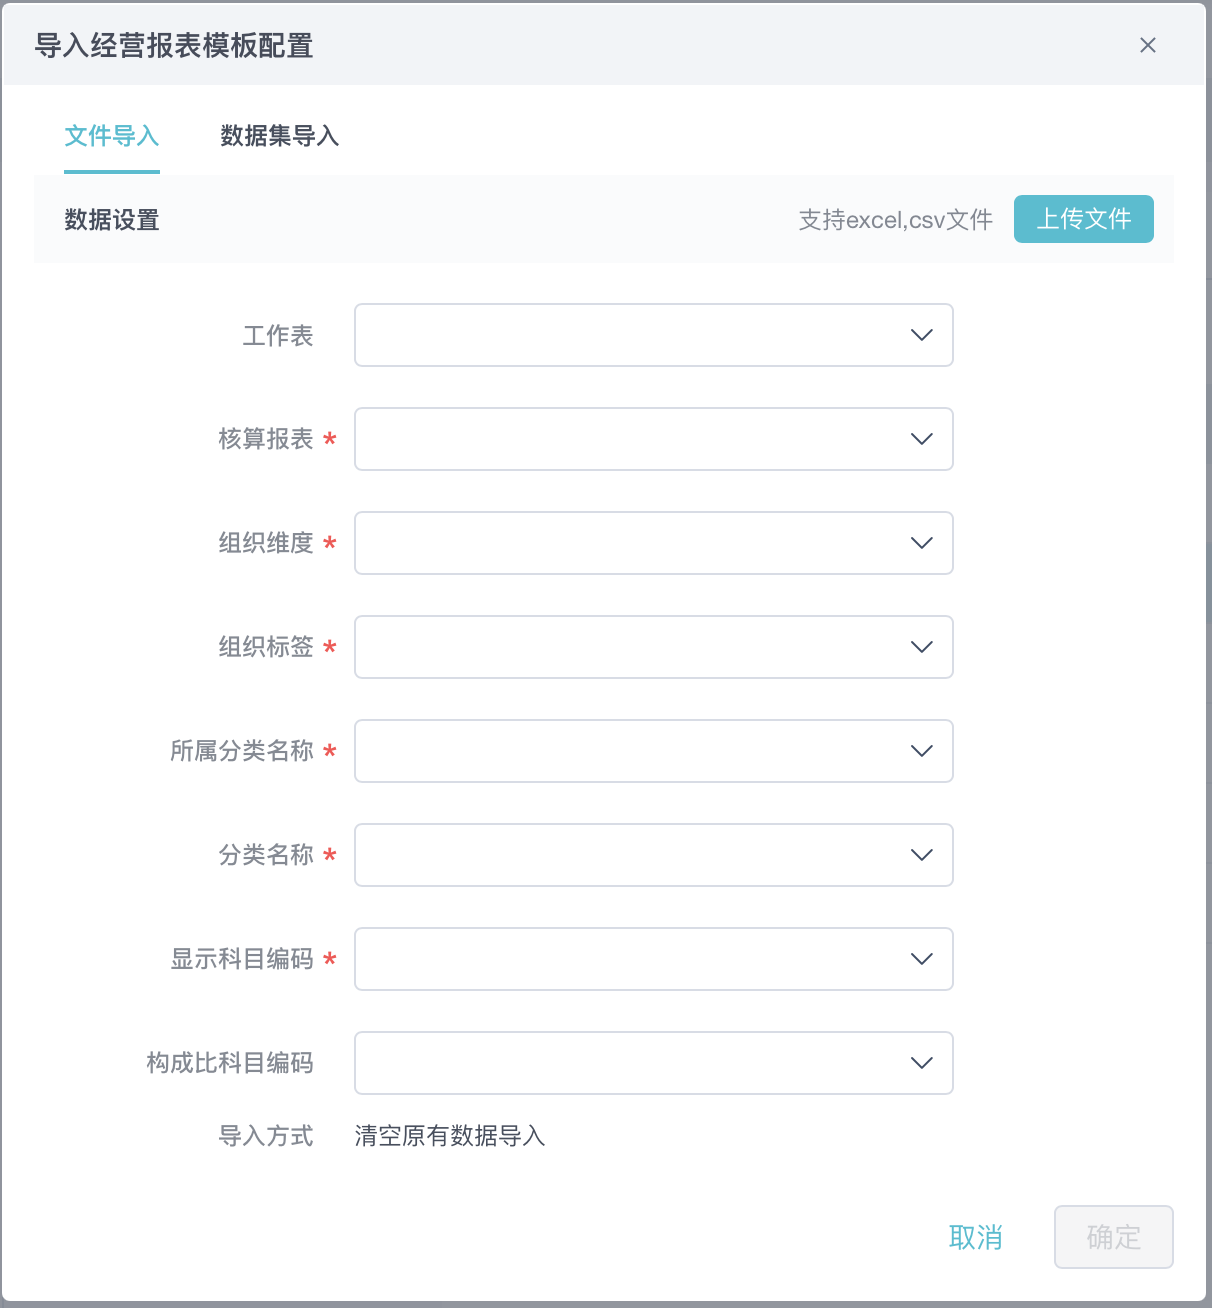
Task: Expand the 所属分类名称 chevron arrow
Action: [x=922, y=751]
